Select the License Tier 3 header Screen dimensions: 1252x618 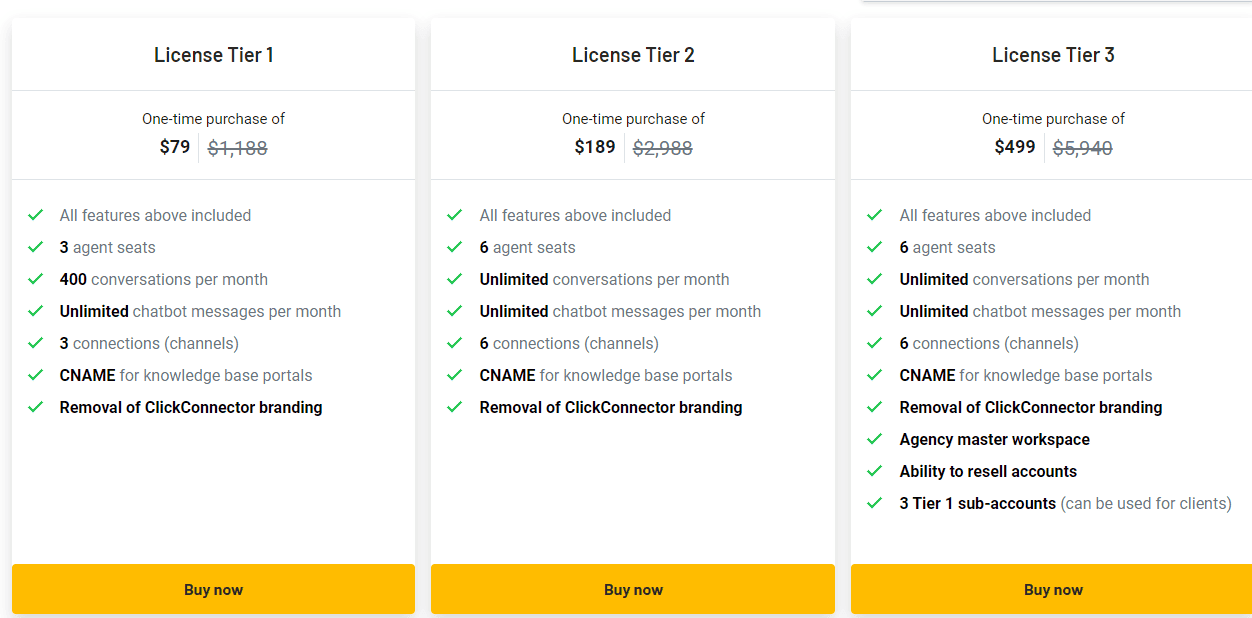pos(1053,54)
